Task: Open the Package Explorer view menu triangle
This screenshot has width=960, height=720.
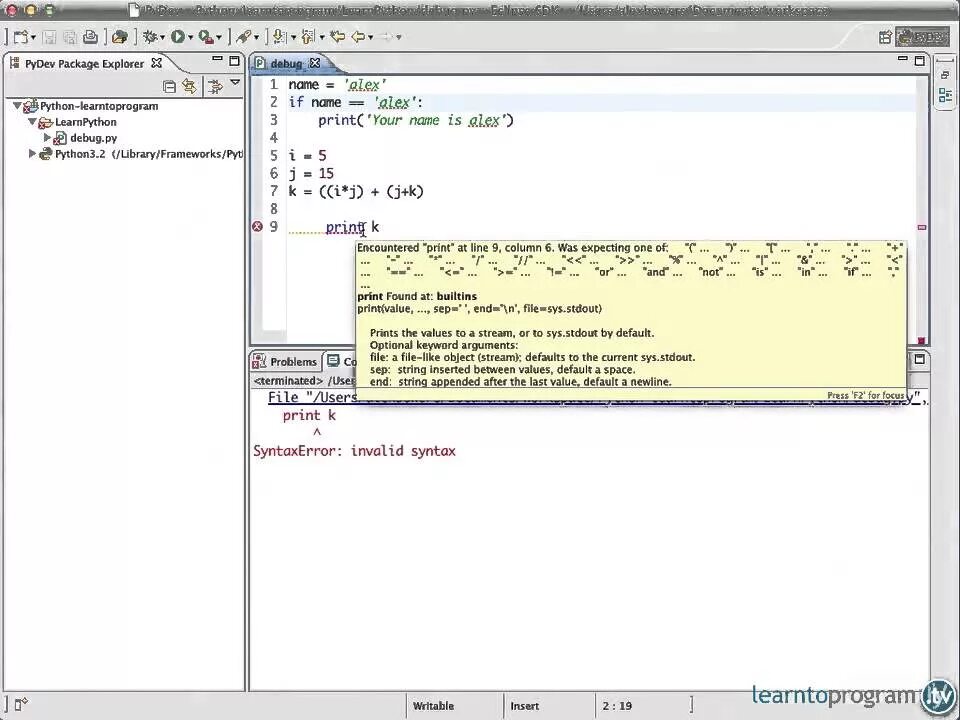Action: coord(235,82)
